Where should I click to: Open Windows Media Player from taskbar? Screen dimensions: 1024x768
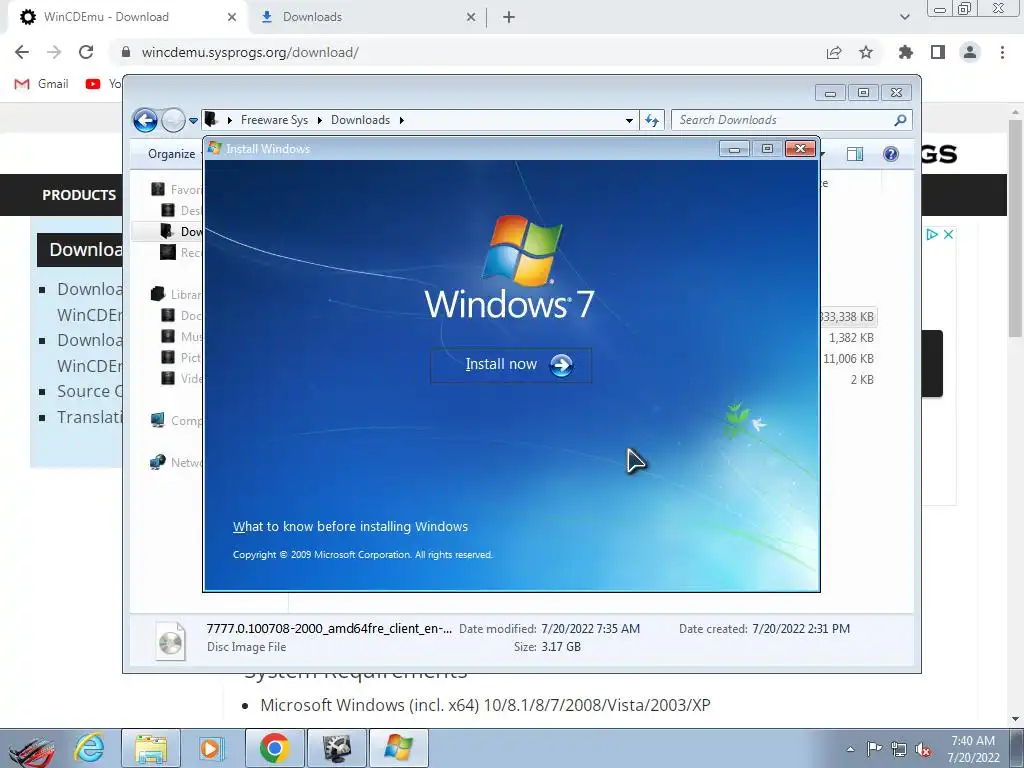pos(212,748)
